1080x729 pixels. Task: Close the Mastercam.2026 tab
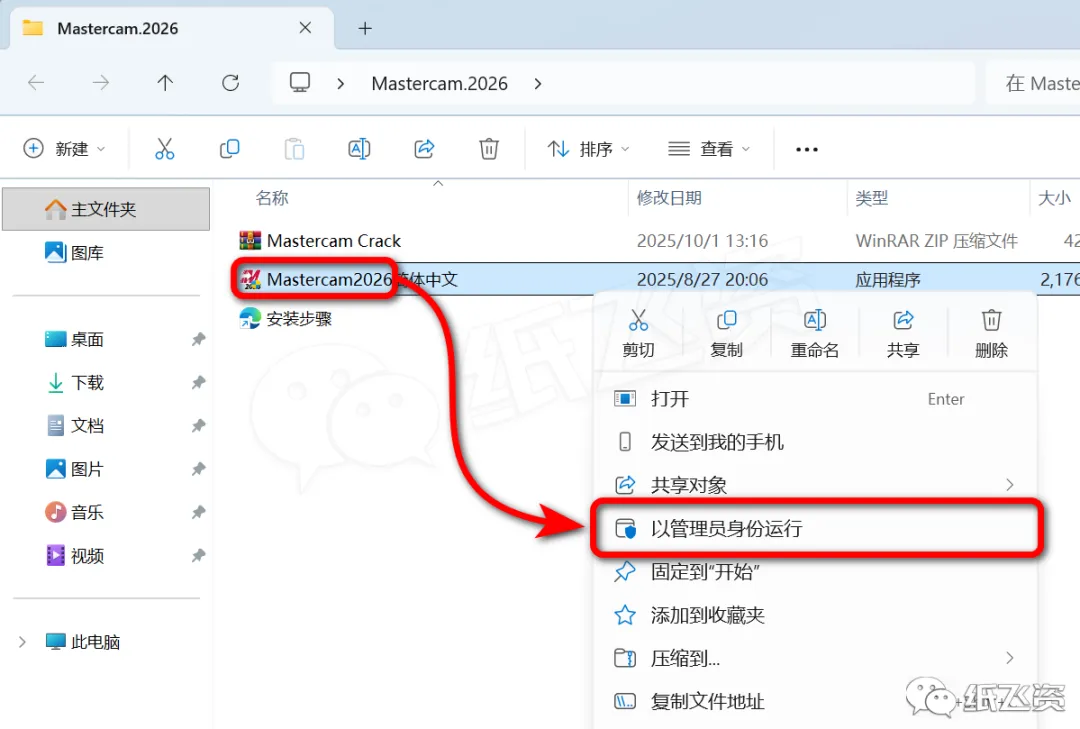(305, 28)
